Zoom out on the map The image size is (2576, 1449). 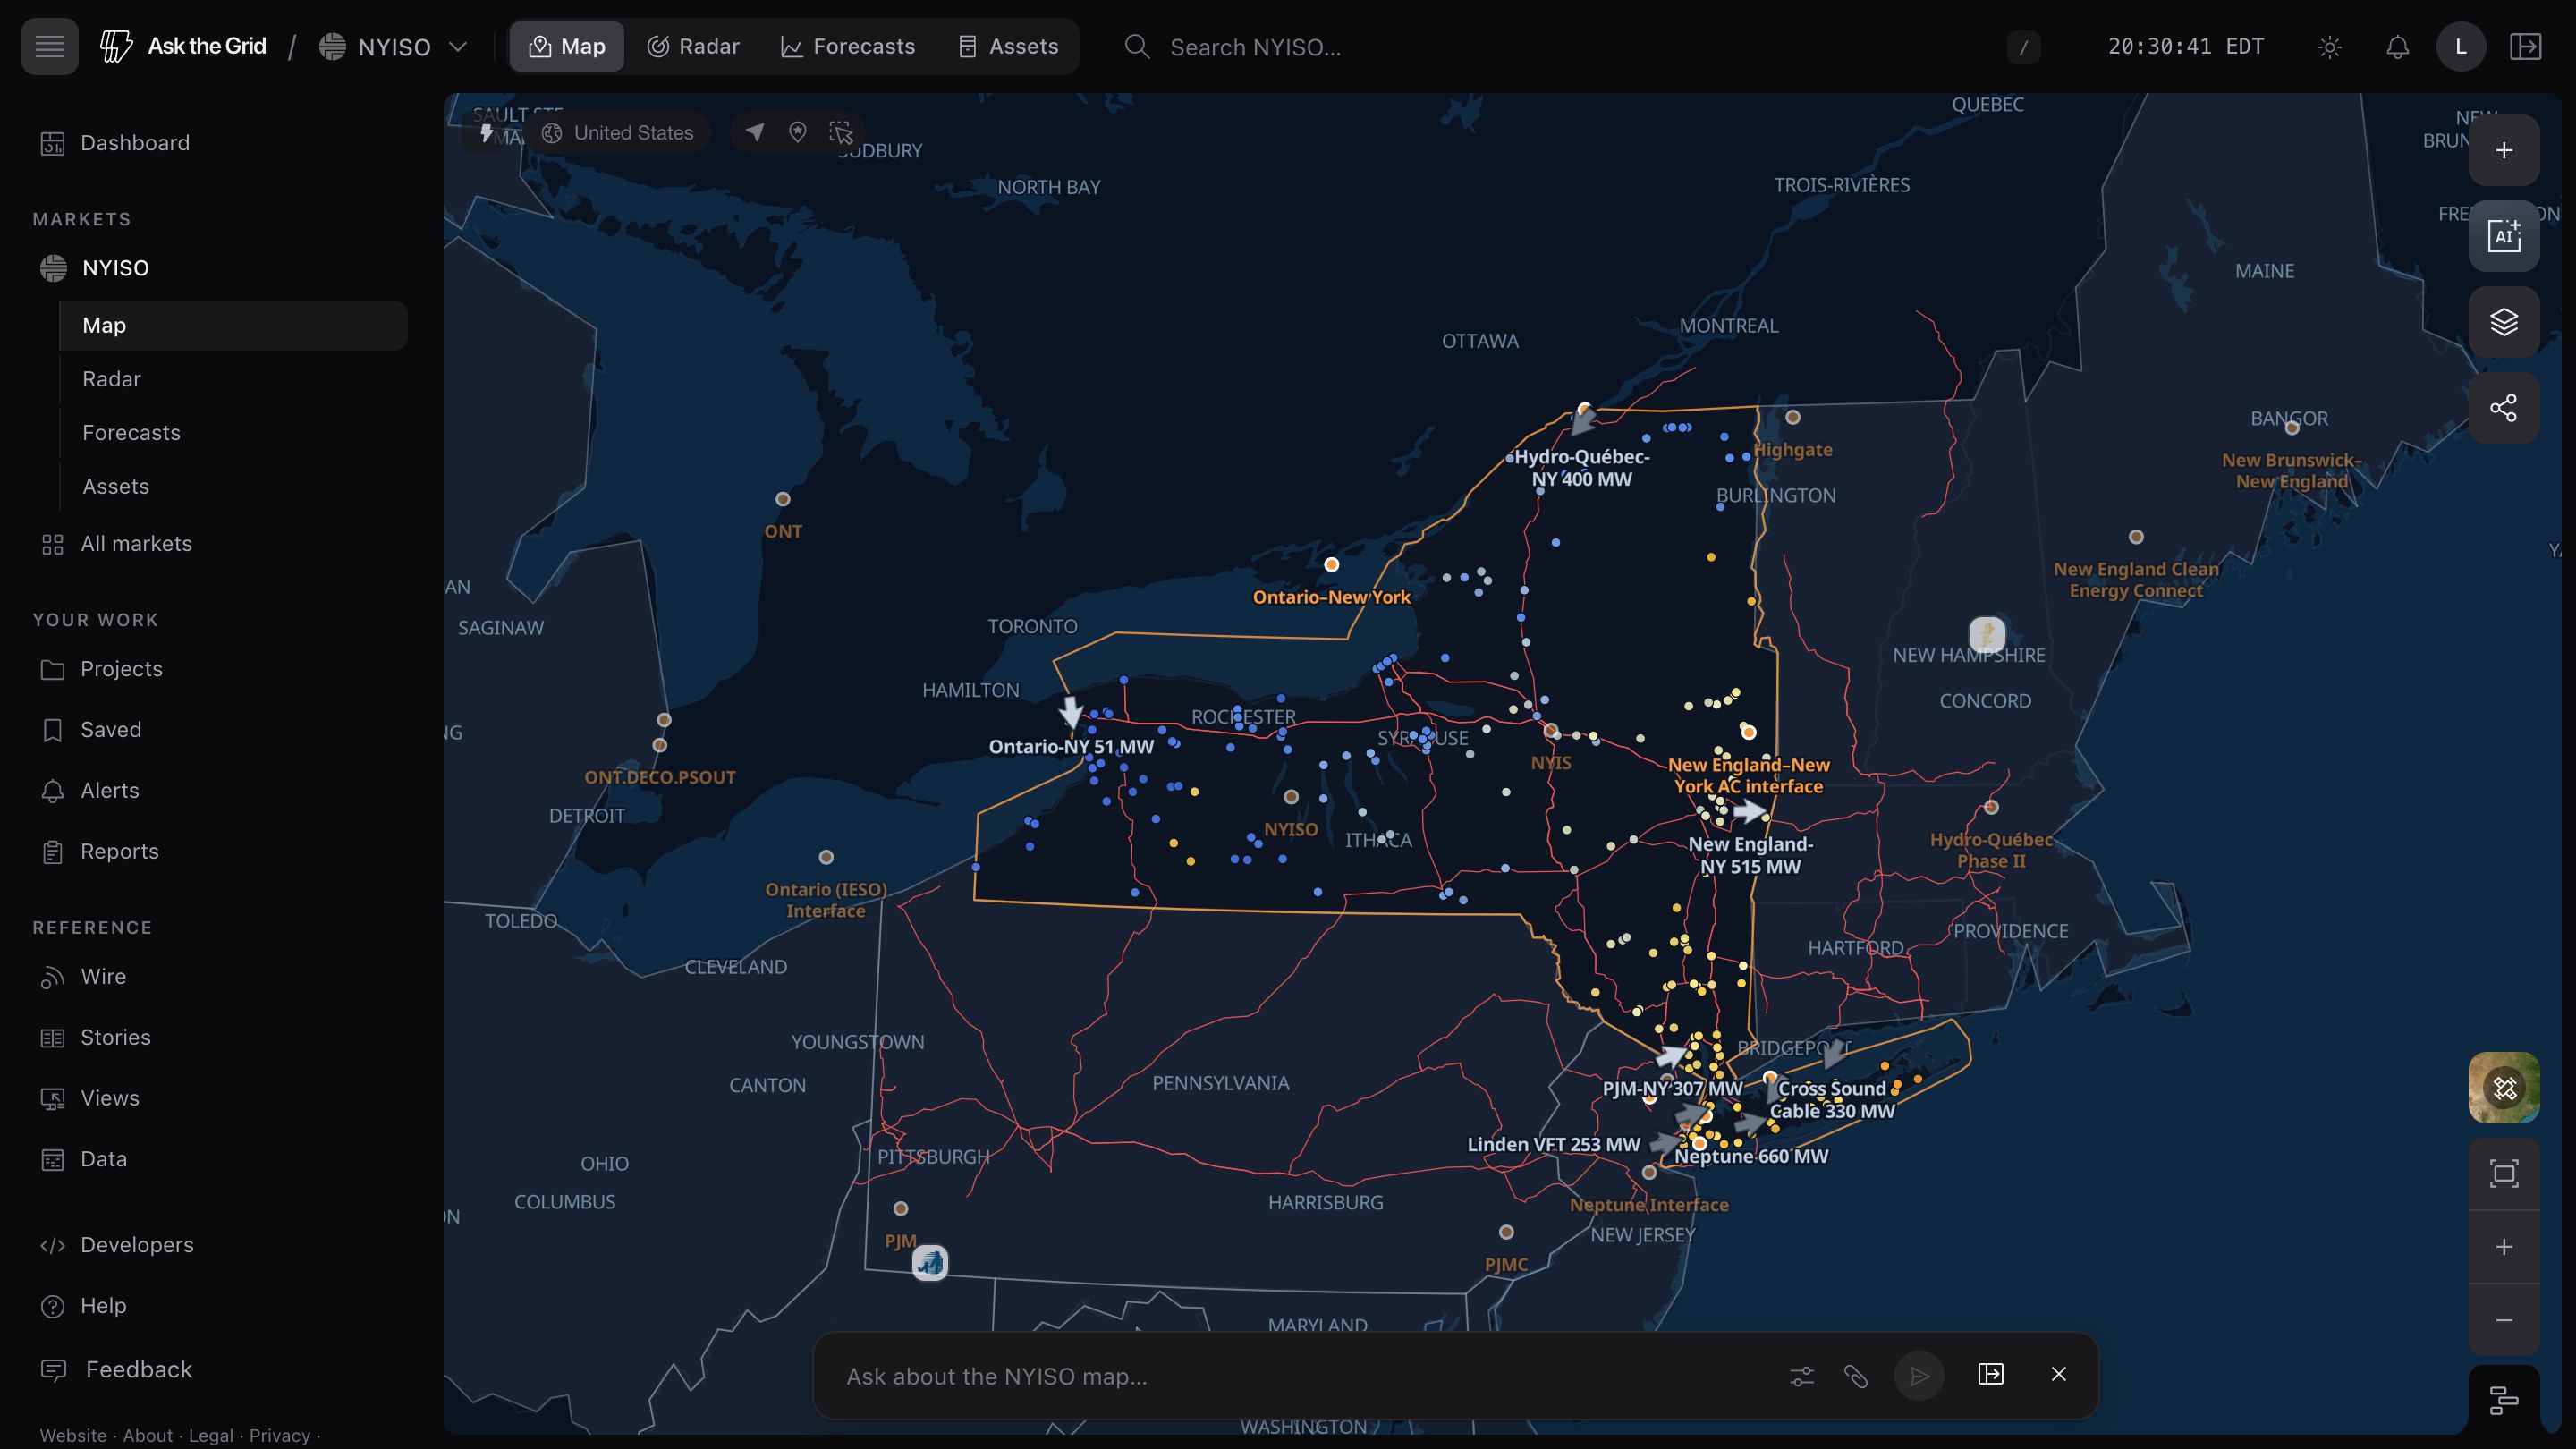click(2504, 1320)
